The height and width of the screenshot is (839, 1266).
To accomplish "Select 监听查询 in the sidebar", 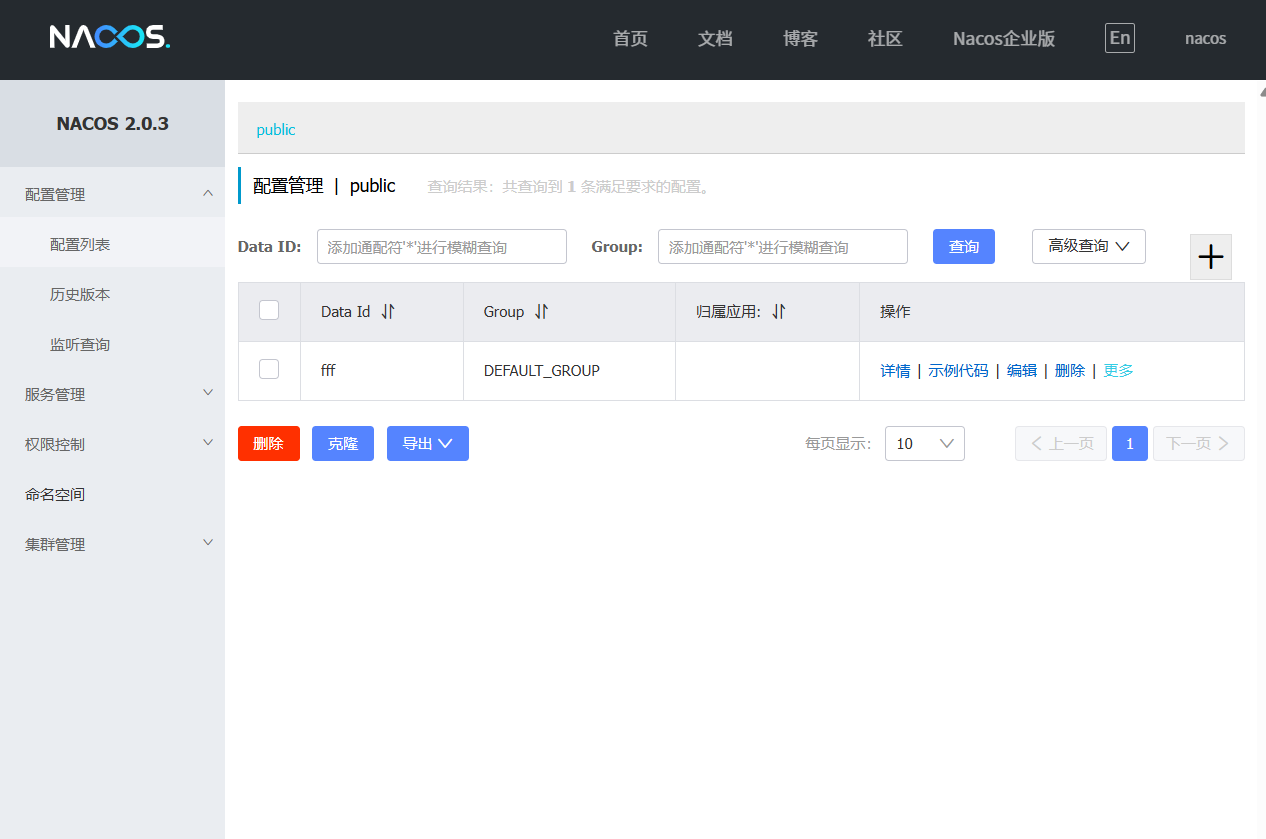I will pyautogui.click(x=112, y=344).
